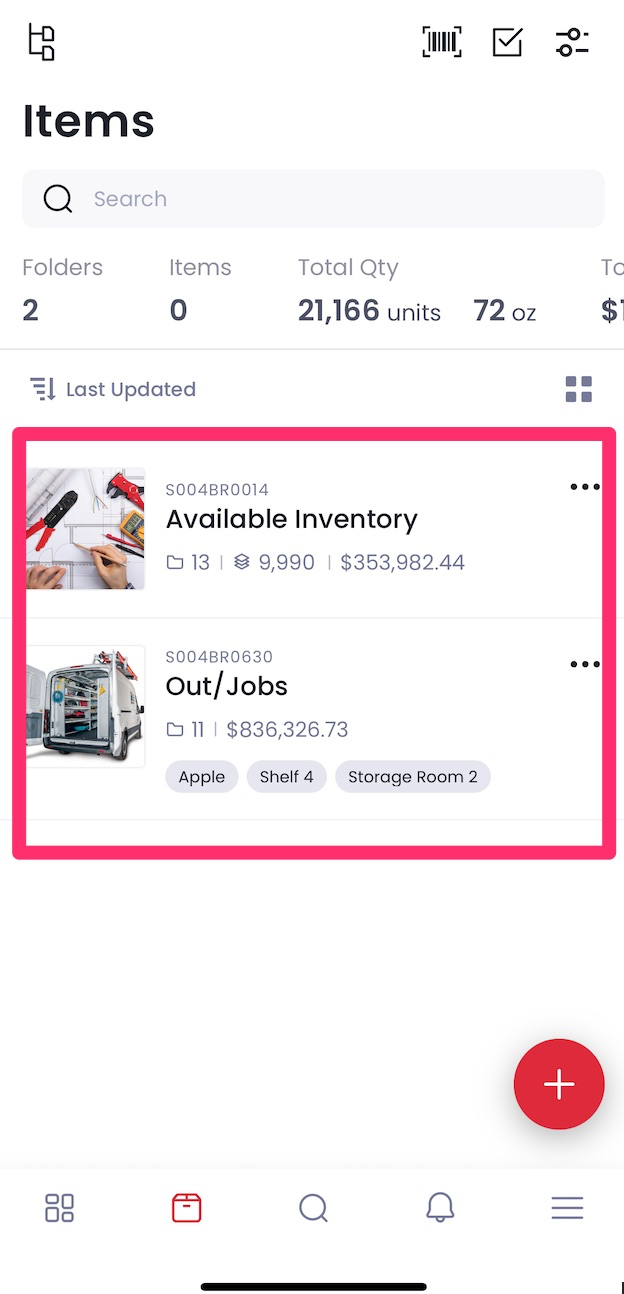Switch to grid view icon
Viewport: 624px width, 1294px height.
point(579,389)
